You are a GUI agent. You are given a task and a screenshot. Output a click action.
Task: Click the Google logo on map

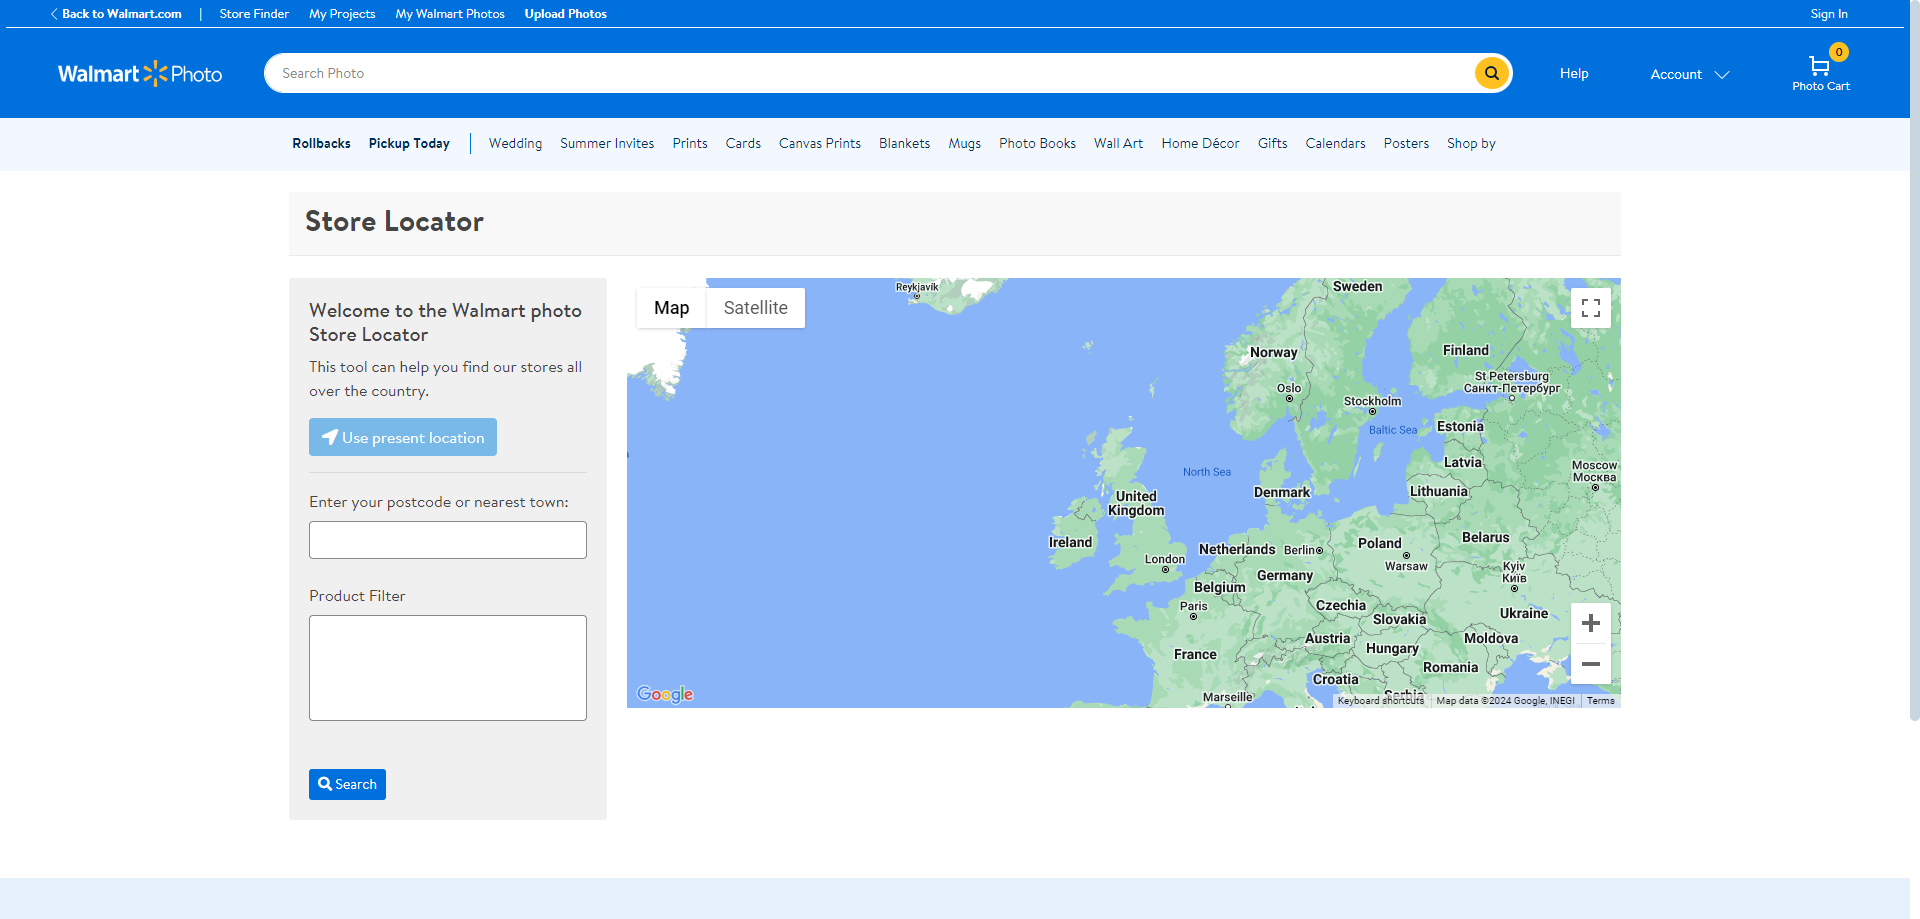(665, 694)
